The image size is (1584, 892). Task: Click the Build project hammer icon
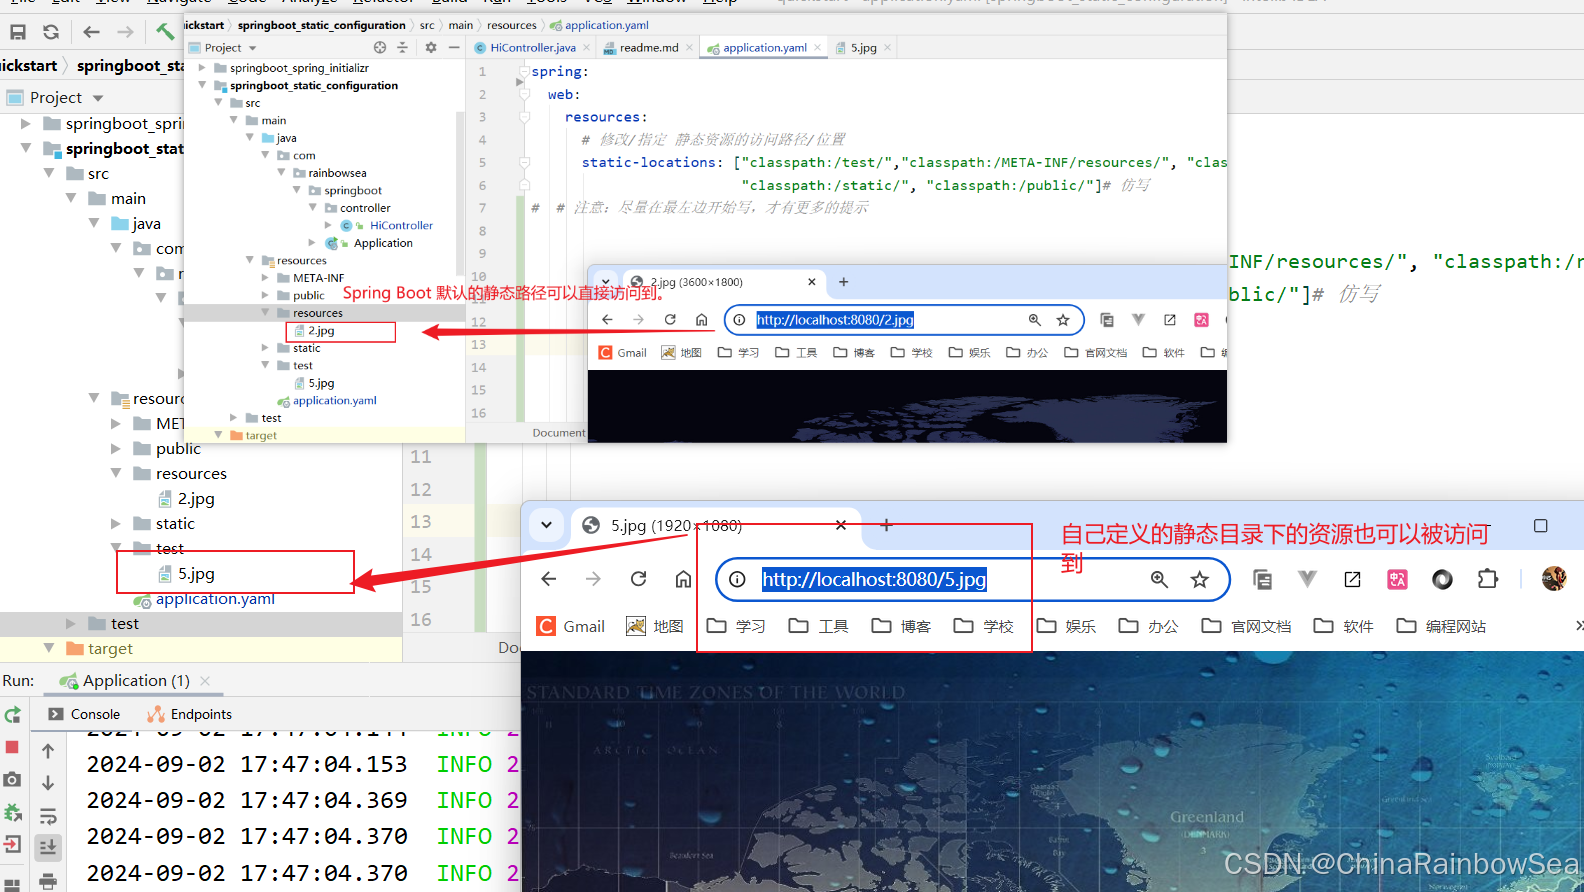[x=165, y=32]
